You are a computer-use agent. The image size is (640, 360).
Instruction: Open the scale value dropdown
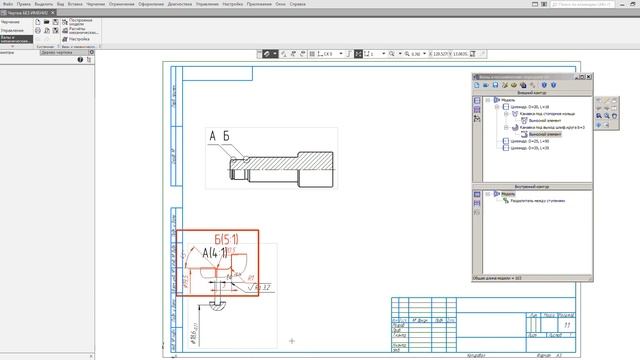(x=424, y=54)
